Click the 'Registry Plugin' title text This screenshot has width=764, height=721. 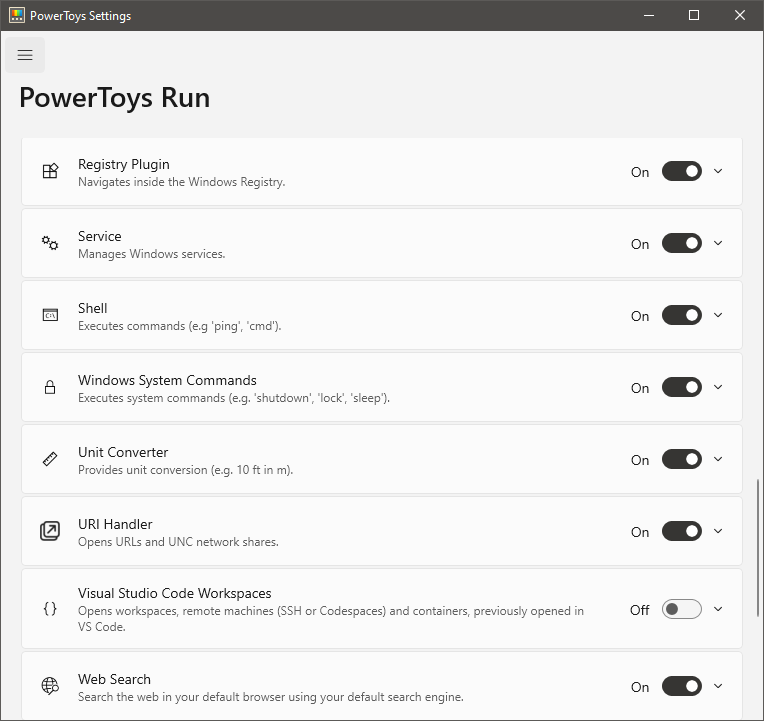(124, 164)
